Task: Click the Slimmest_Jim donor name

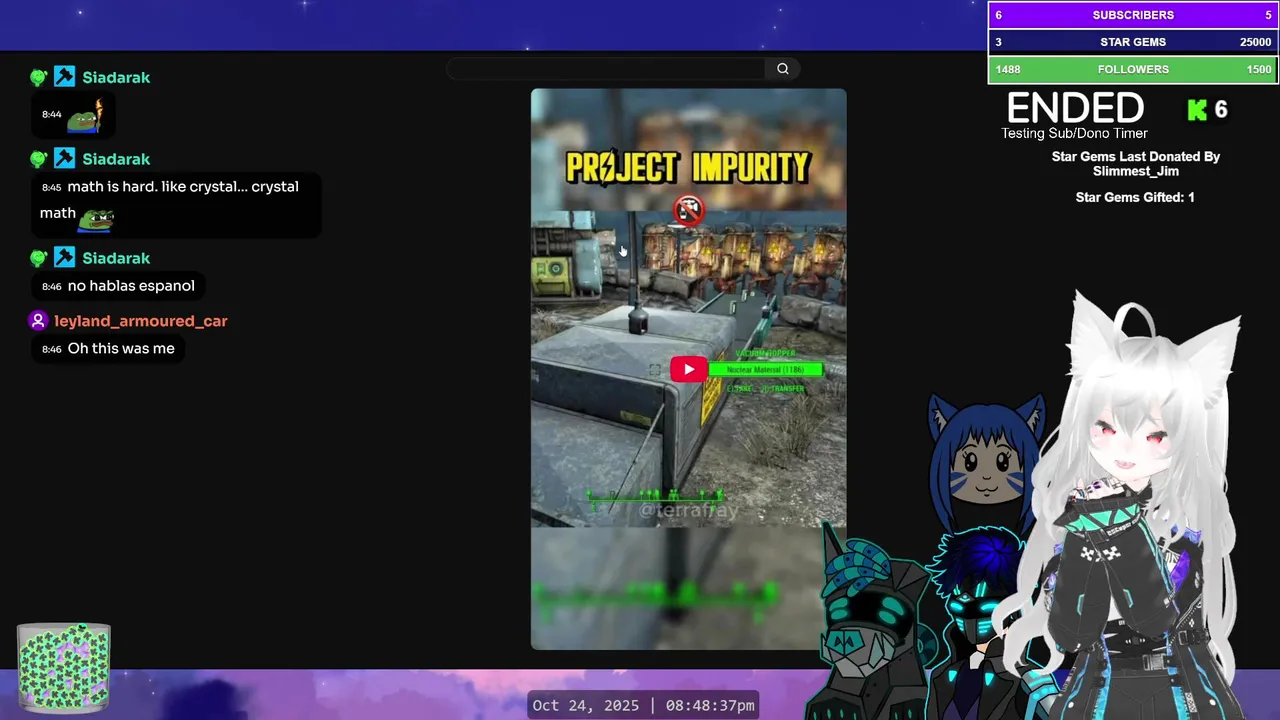Action: coord(1136,171)
